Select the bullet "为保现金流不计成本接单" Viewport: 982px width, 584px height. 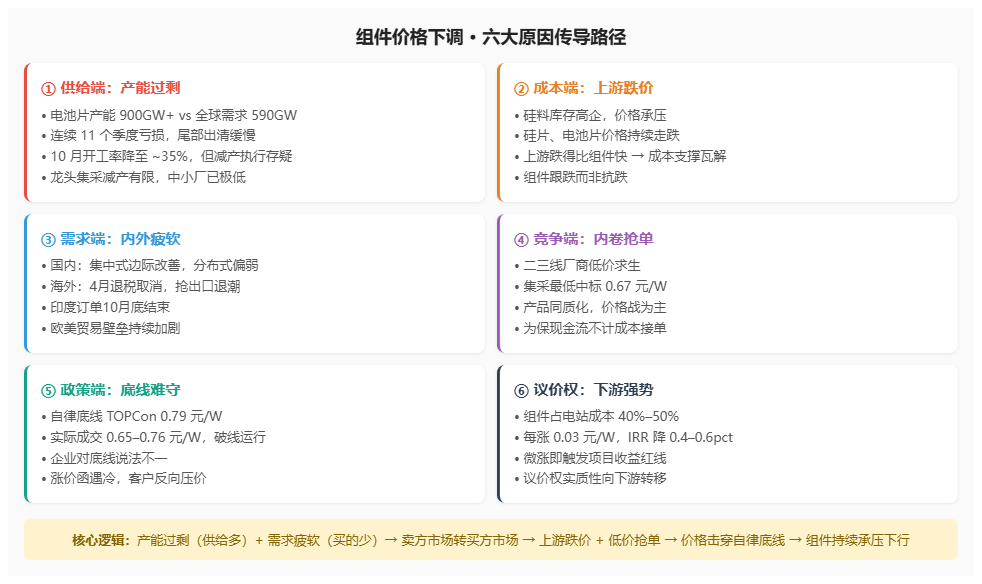tap(590, 328)
